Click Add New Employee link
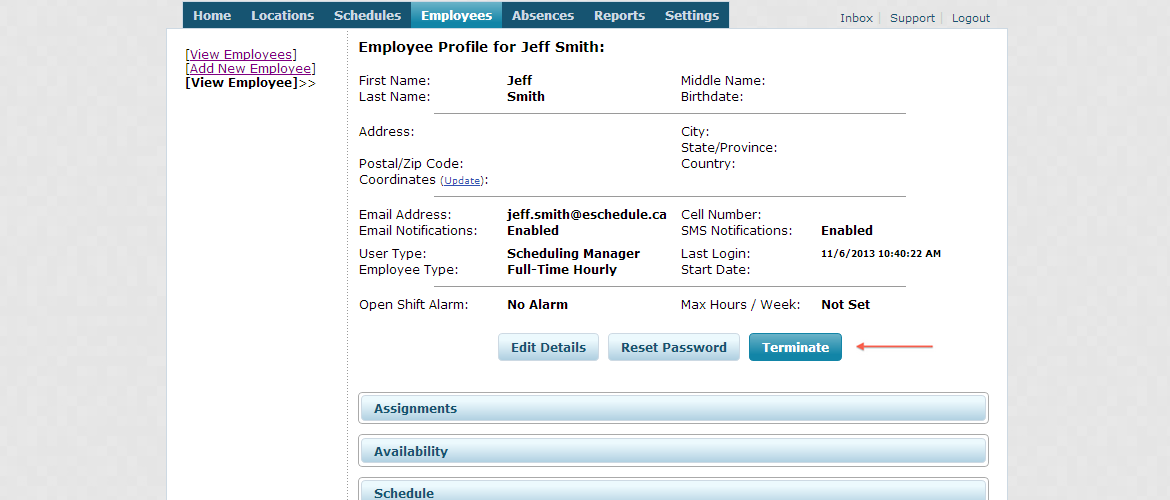This screenshot has width=1170, height=500. (250, 69)
